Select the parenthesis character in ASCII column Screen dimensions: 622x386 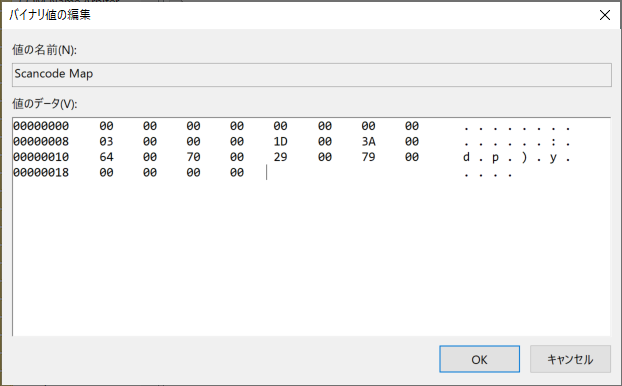(x=524, y=157)
